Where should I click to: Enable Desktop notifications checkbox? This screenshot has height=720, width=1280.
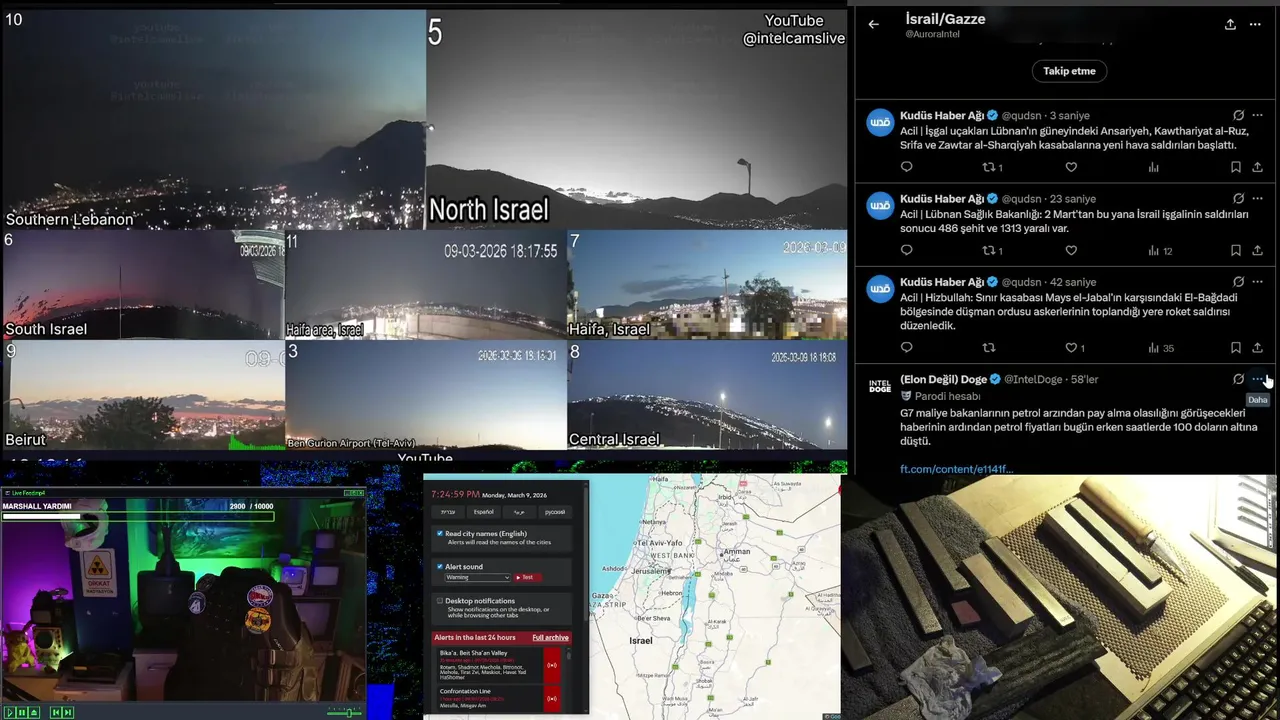(440, 601)
